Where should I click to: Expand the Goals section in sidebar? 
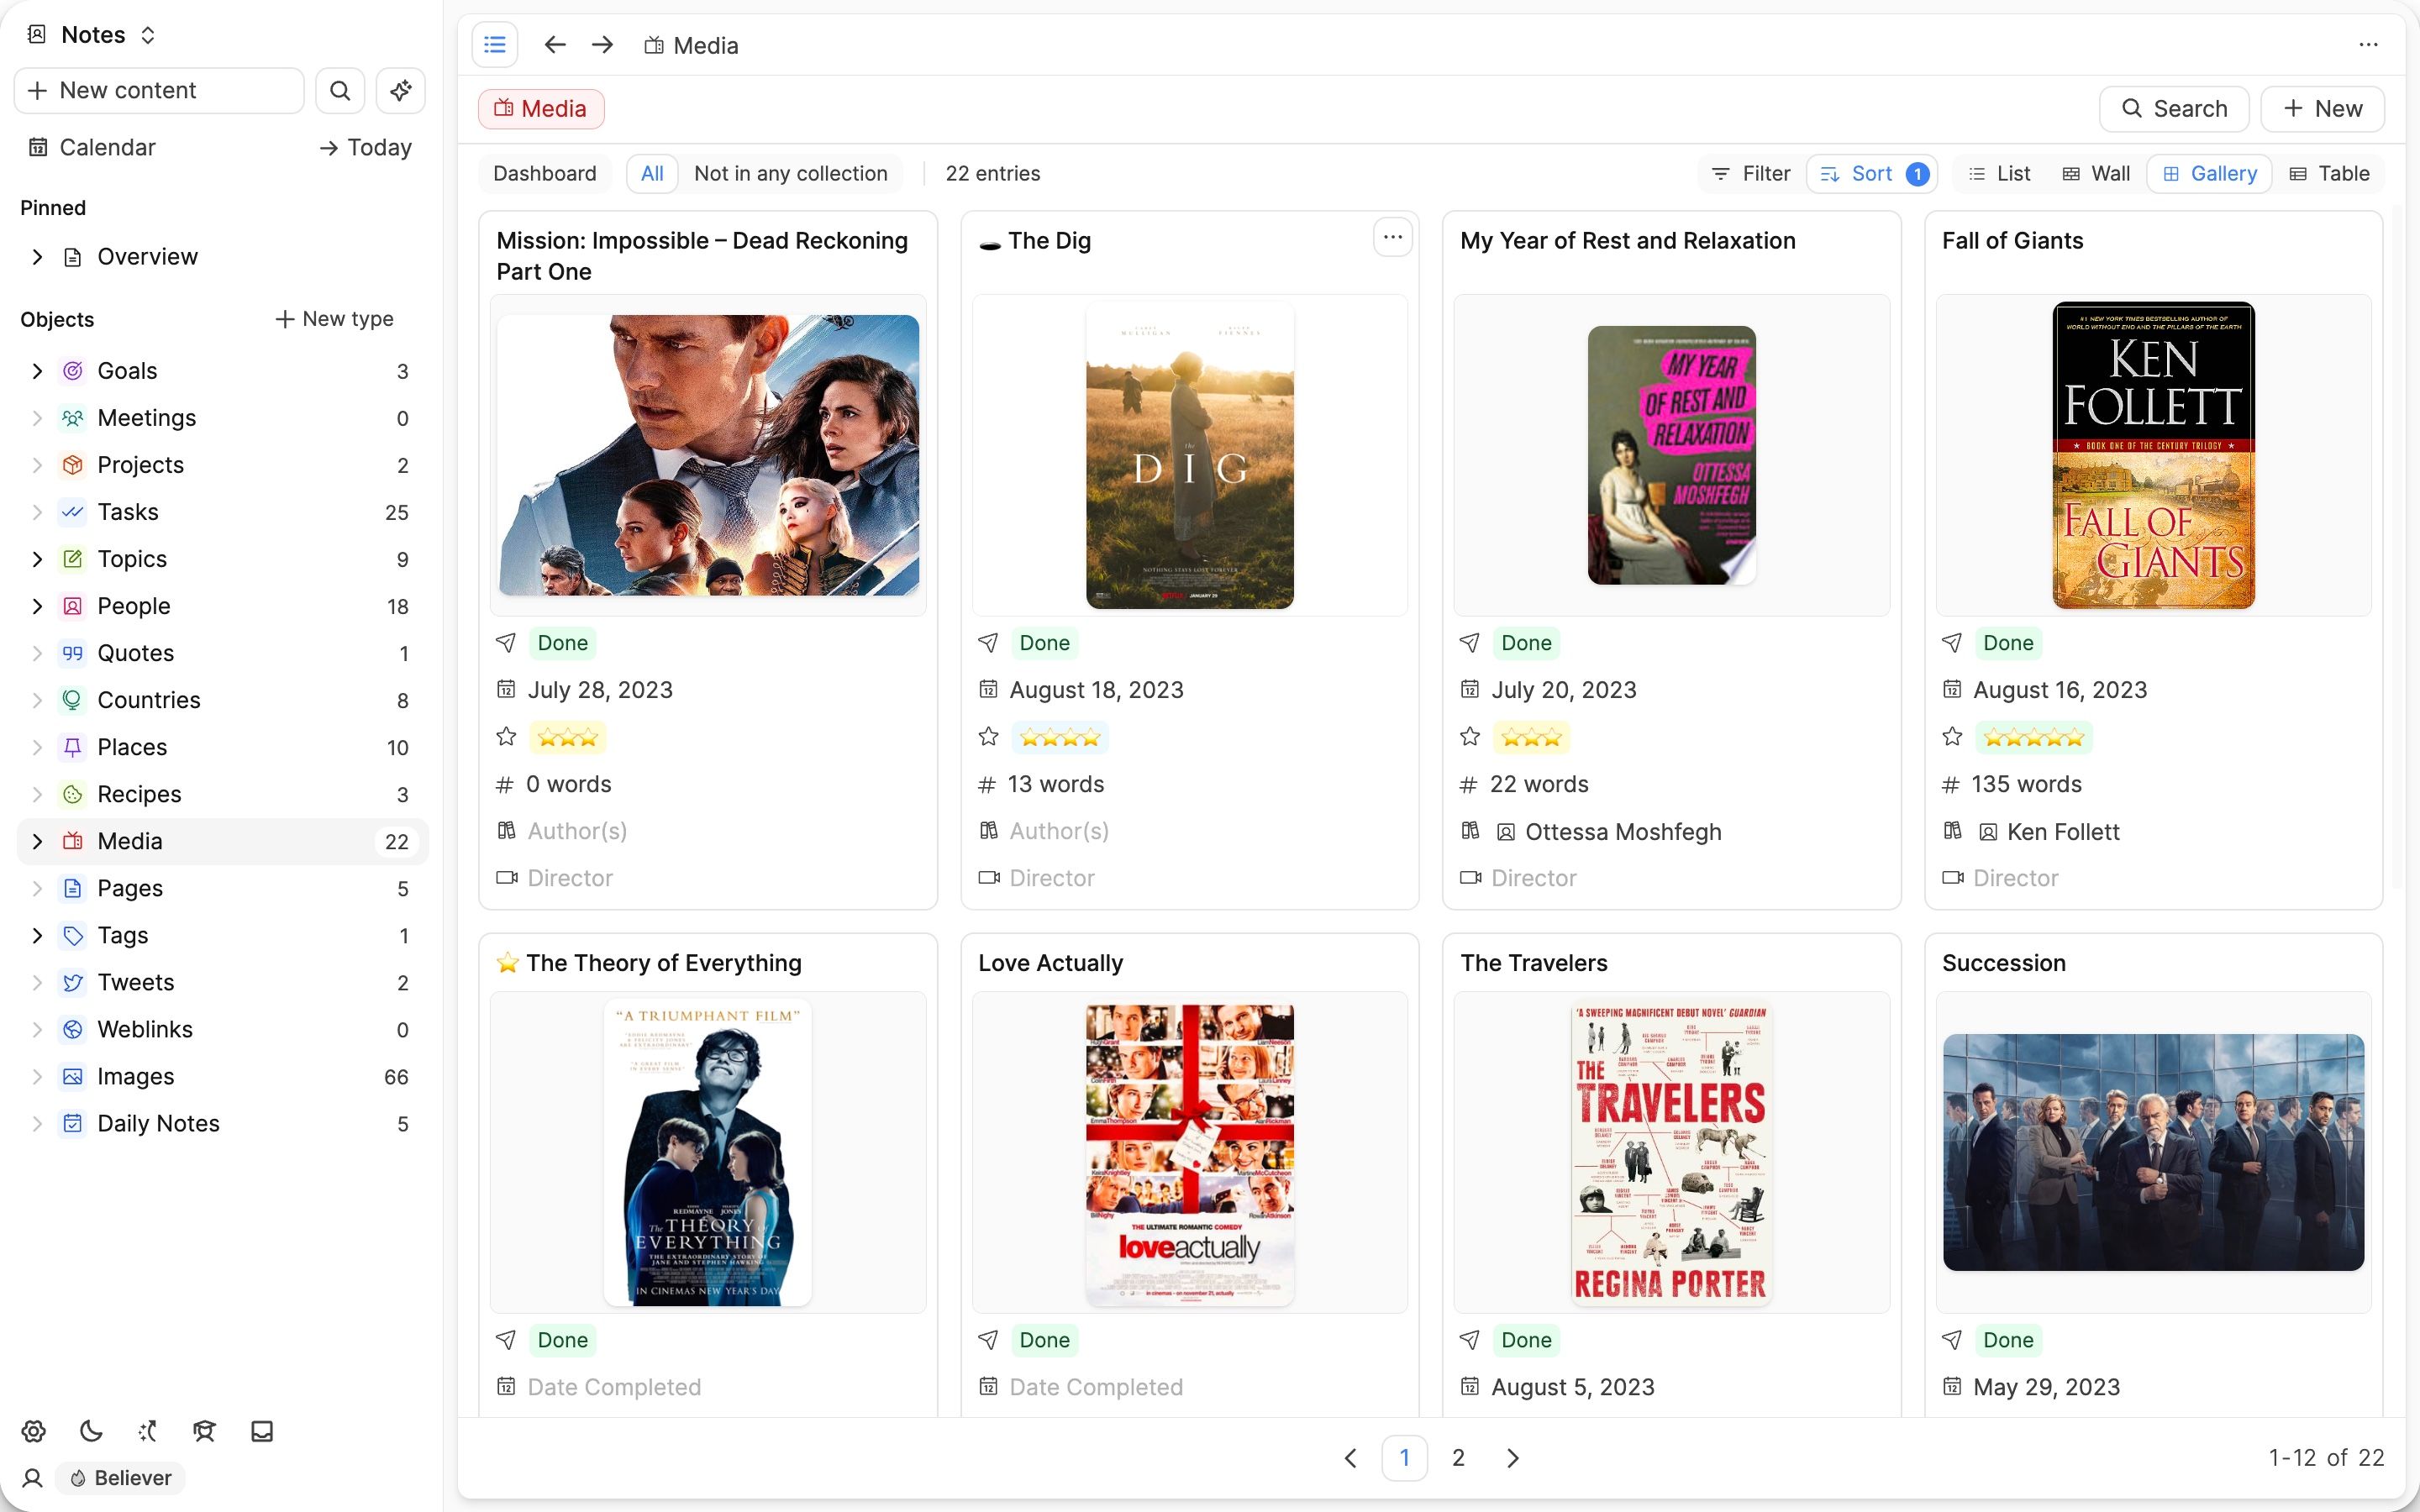(37, 370)
